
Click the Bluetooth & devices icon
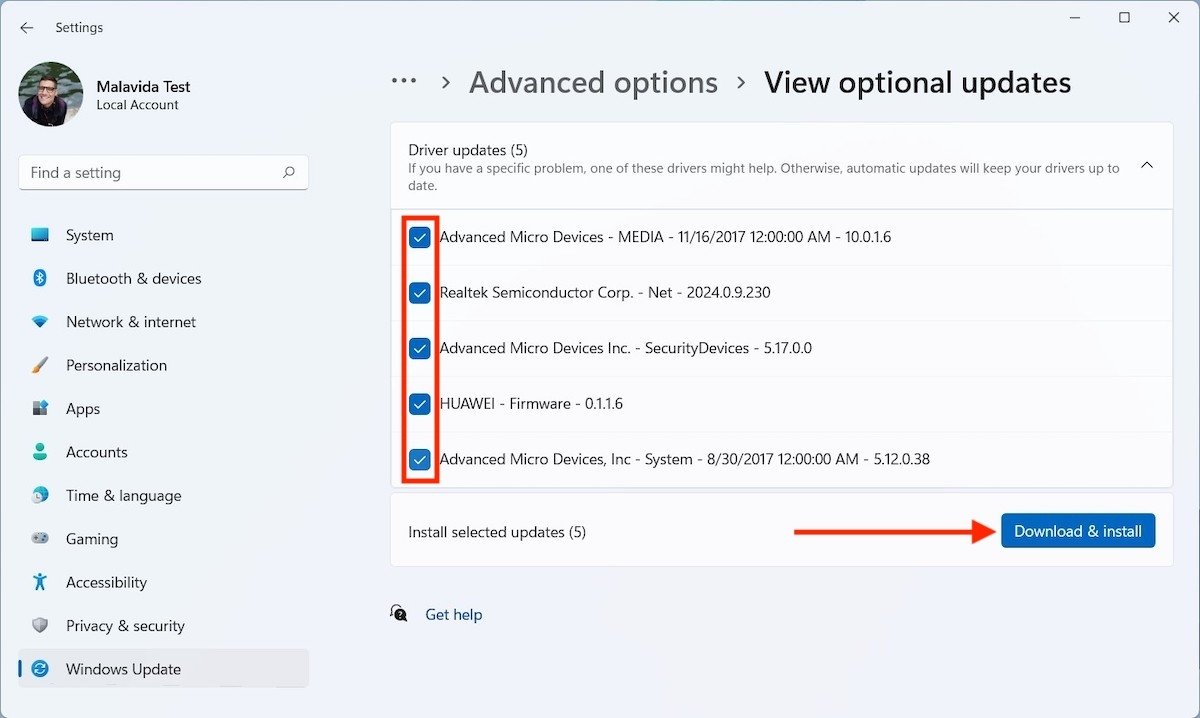pyautogui.click(x=40, y=278)
